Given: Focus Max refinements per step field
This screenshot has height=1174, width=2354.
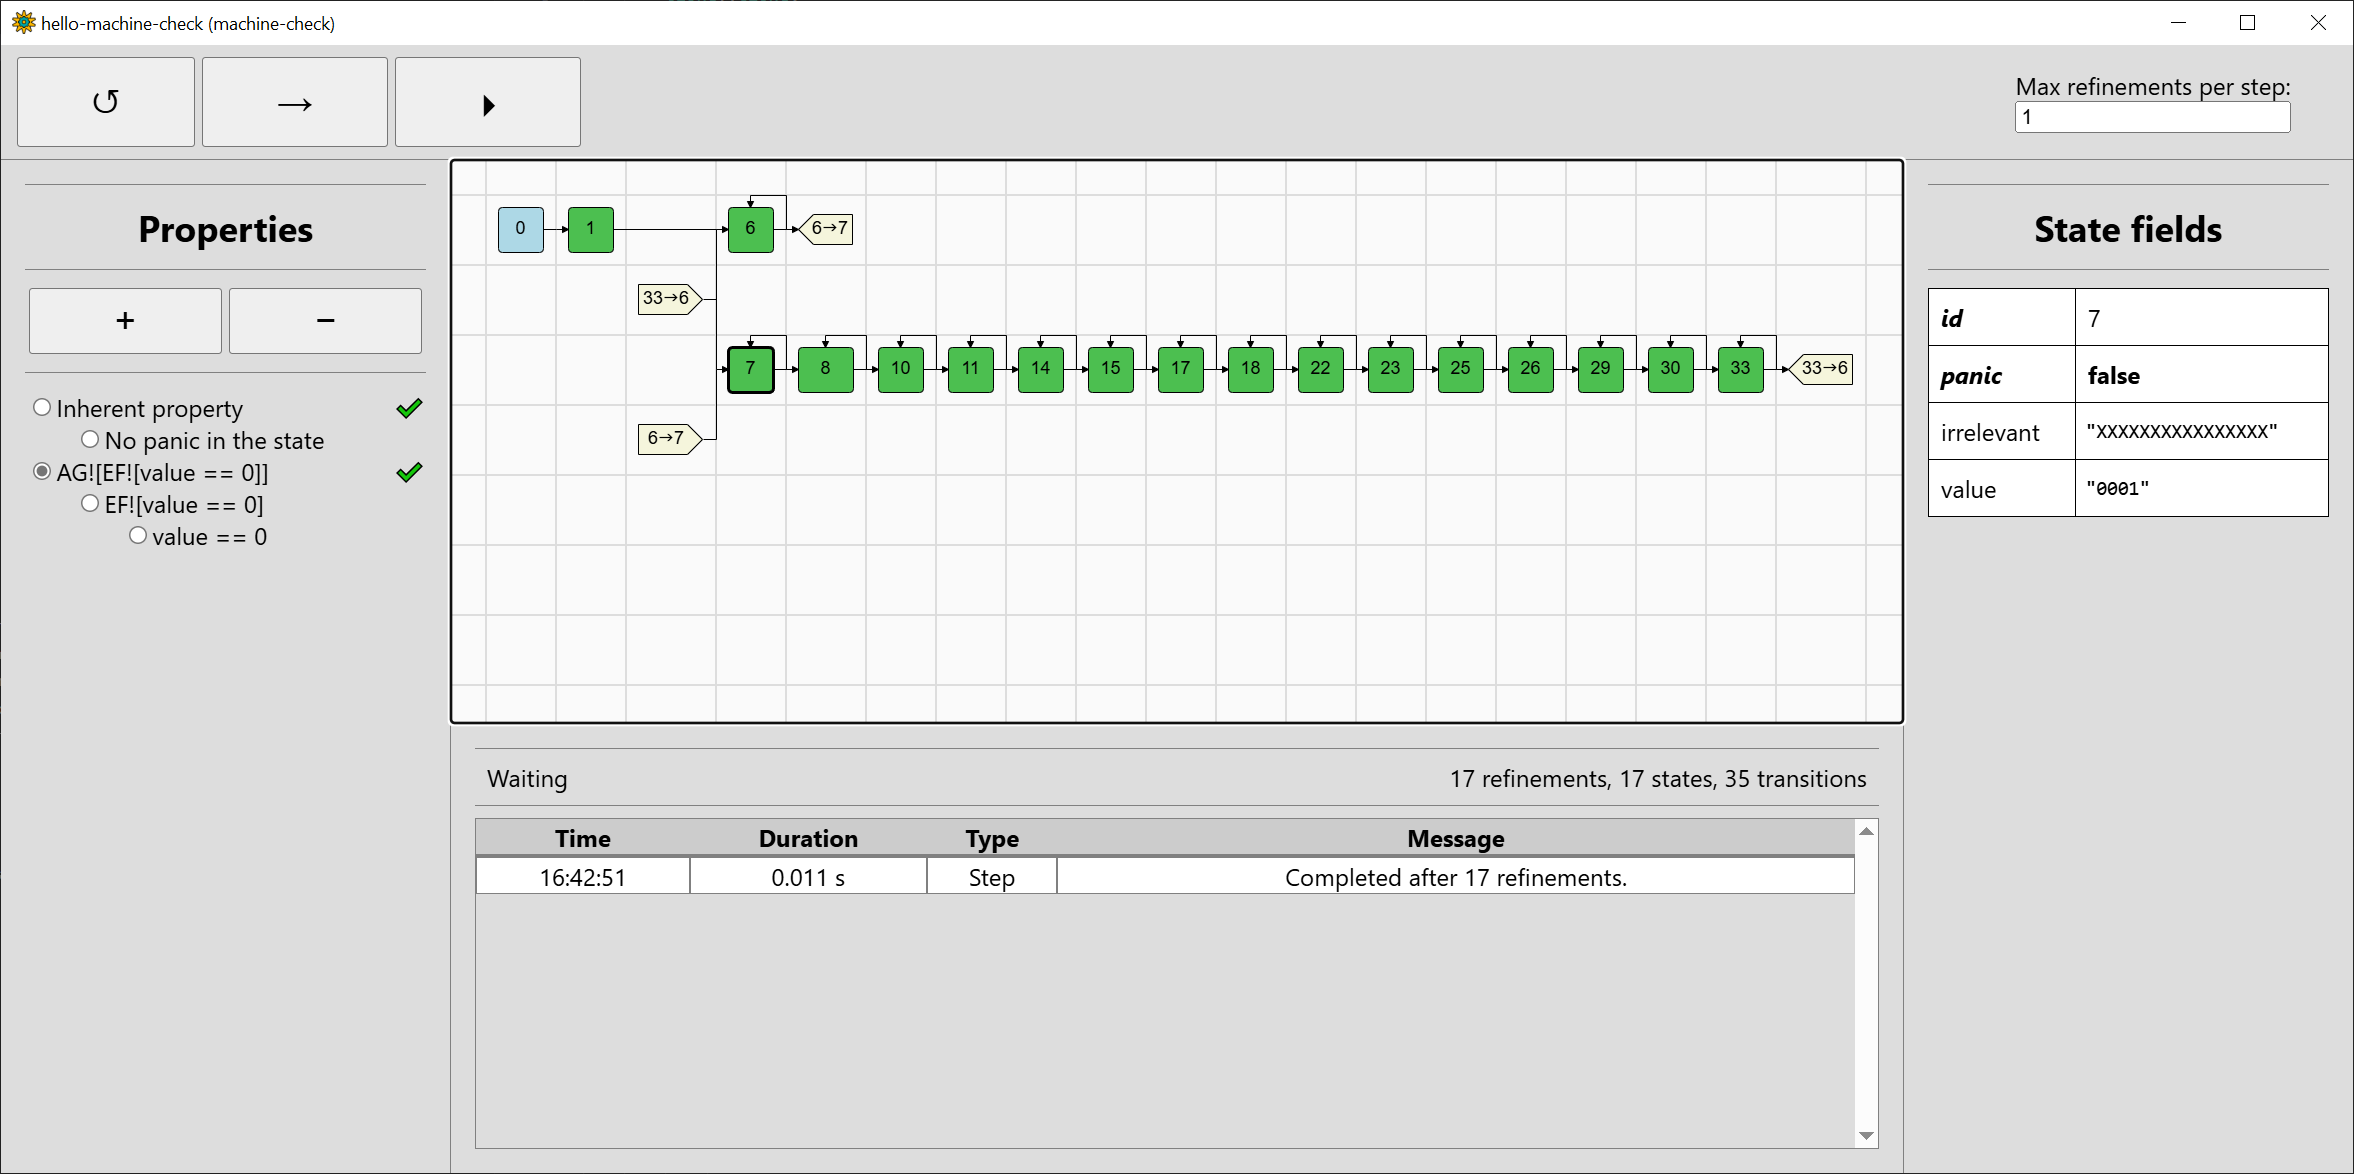Looking at the screenshot, I should 2151,118.
